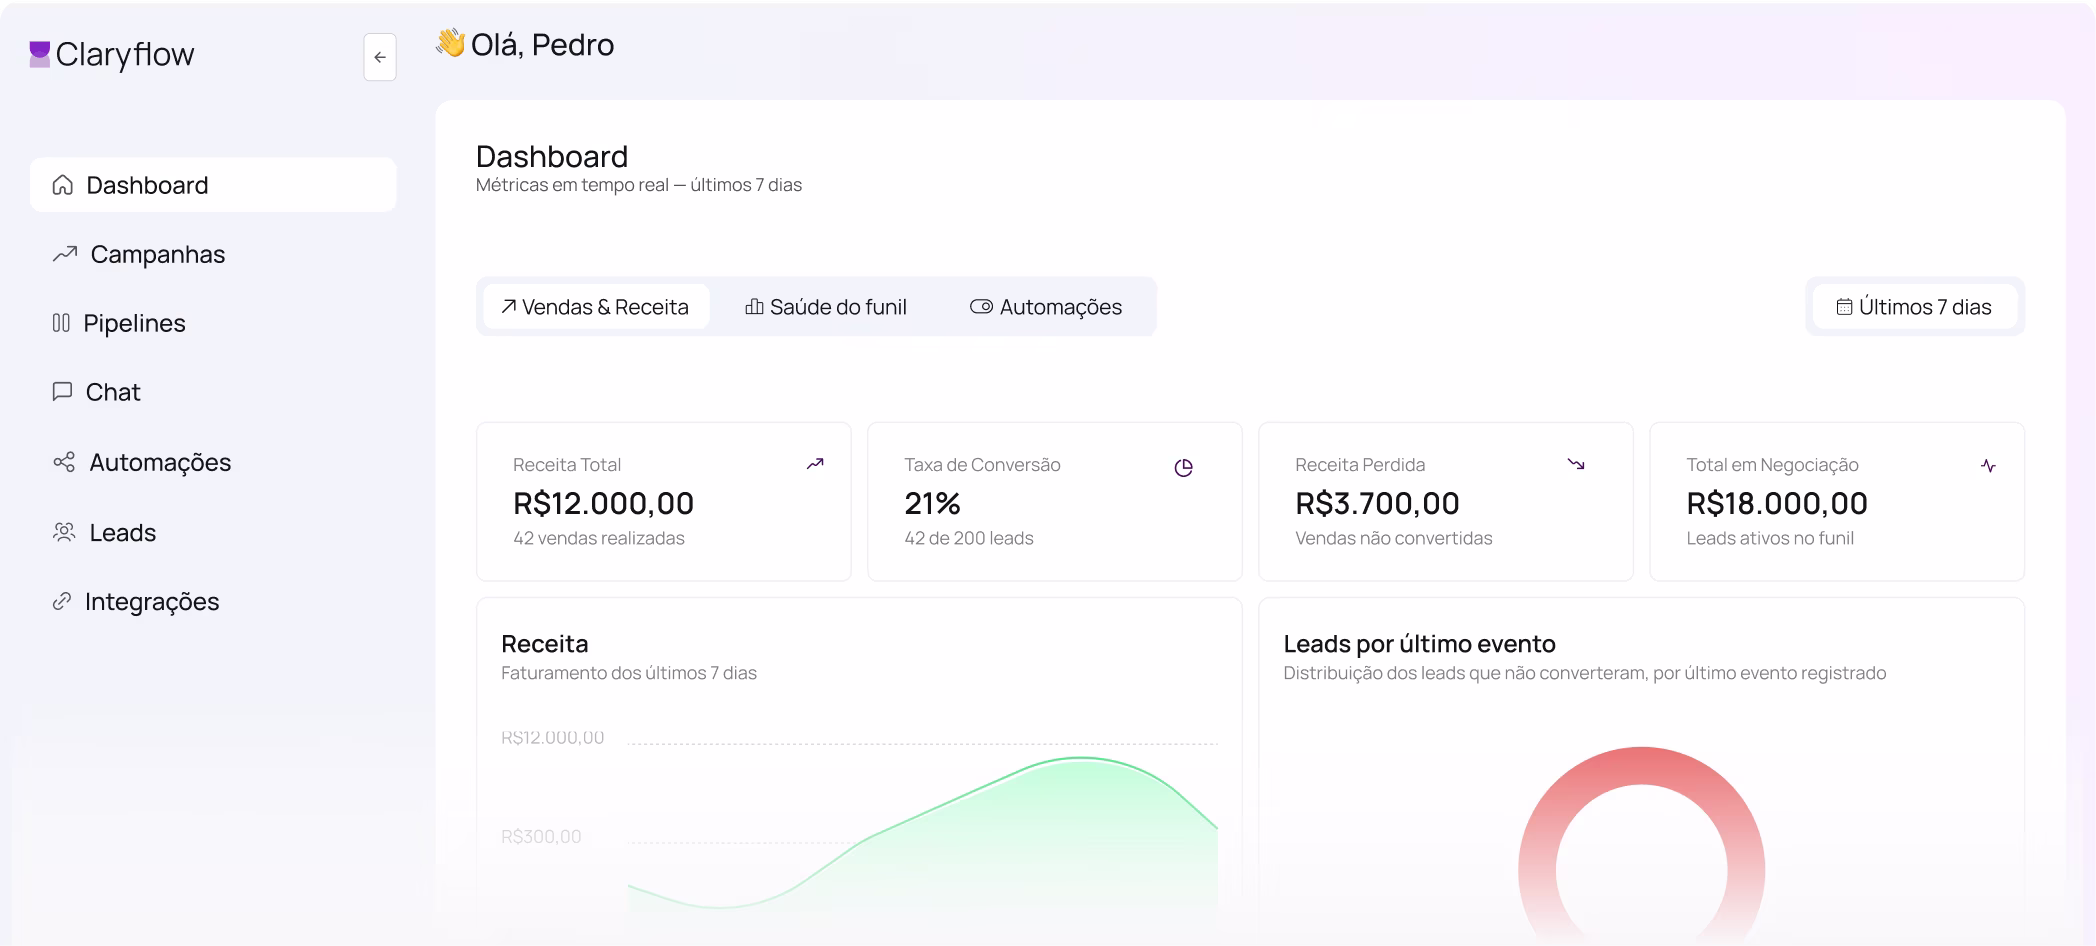This screenshot has height=946, width=2096.
Task: Open Dashboard in the sidebar menu
Action: click(x=213, y=185)
